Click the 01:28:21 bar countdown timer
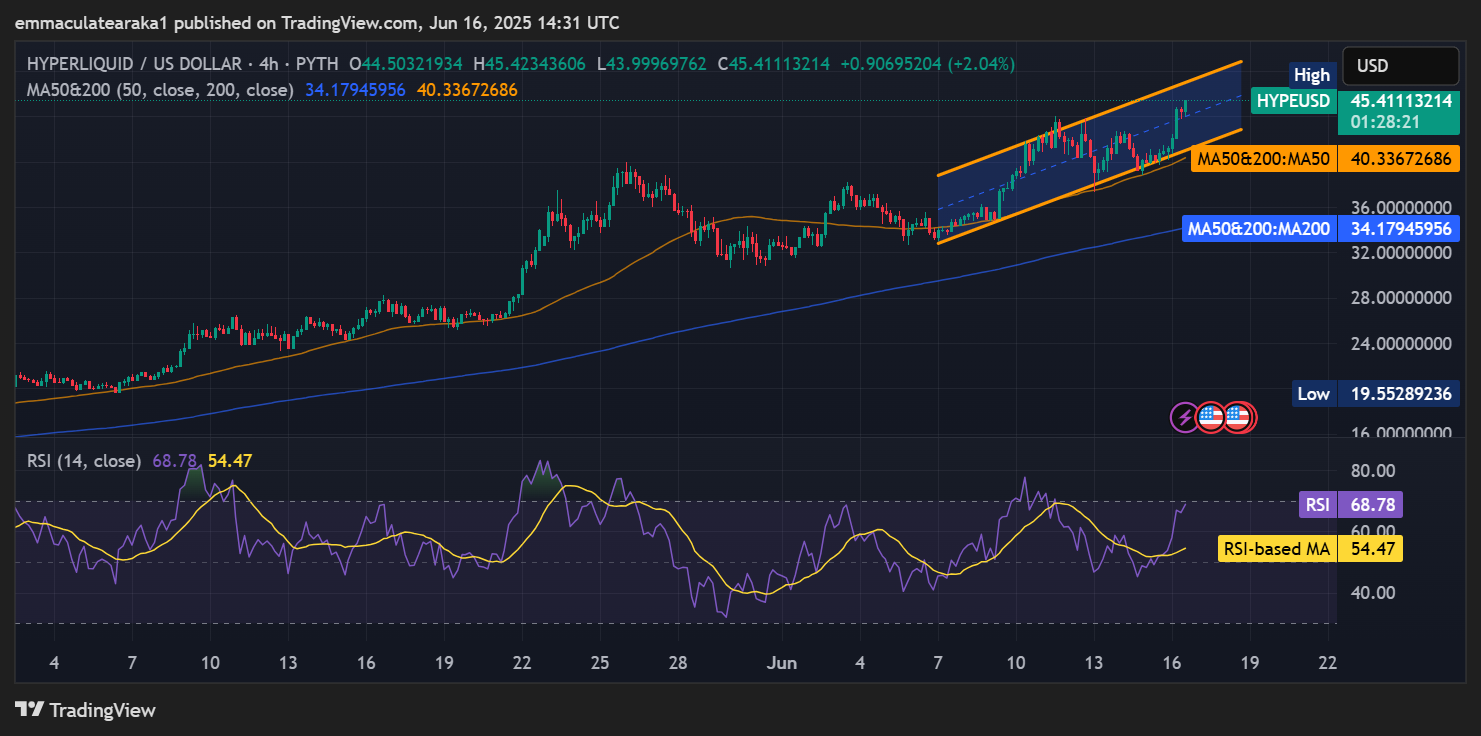 click(1386, 122)
